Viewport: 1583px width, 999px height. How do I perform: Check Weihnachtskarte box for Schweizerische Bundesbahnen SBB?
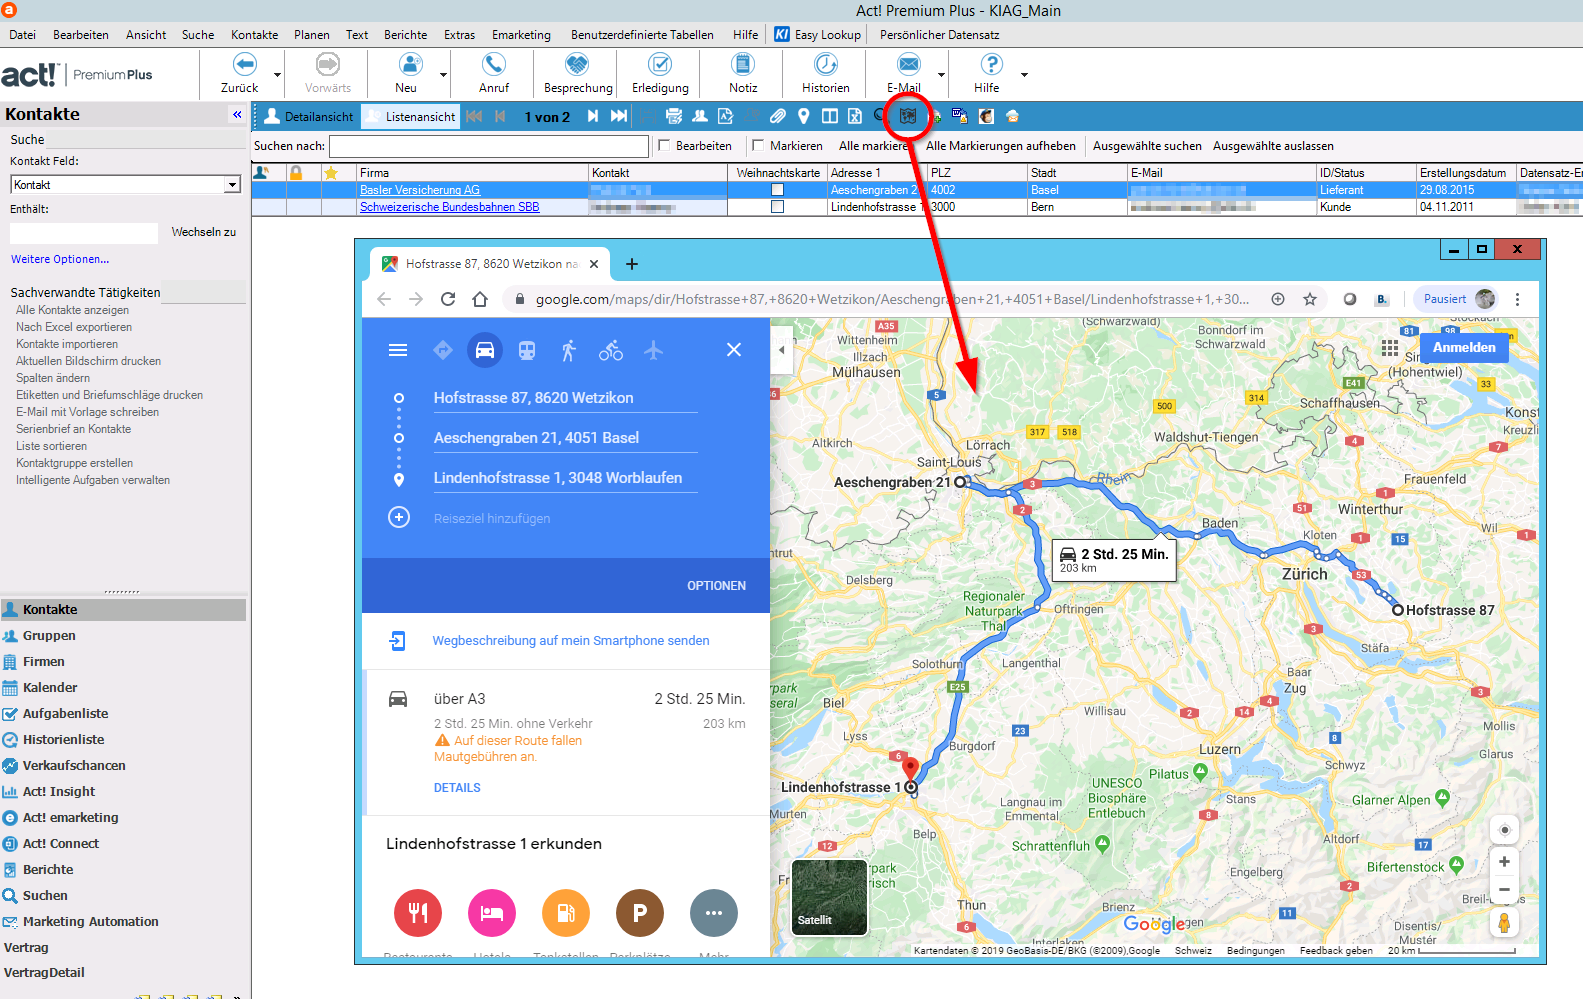point(777,207)
